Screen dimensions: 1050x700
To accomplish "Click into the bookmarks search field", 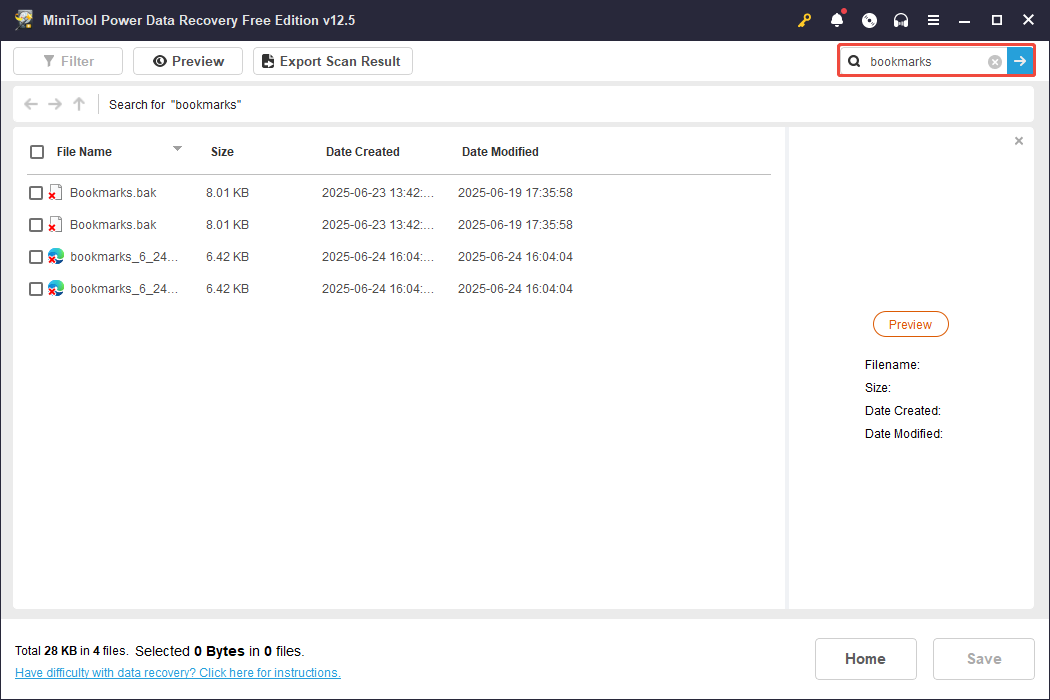I will point(922,62).
